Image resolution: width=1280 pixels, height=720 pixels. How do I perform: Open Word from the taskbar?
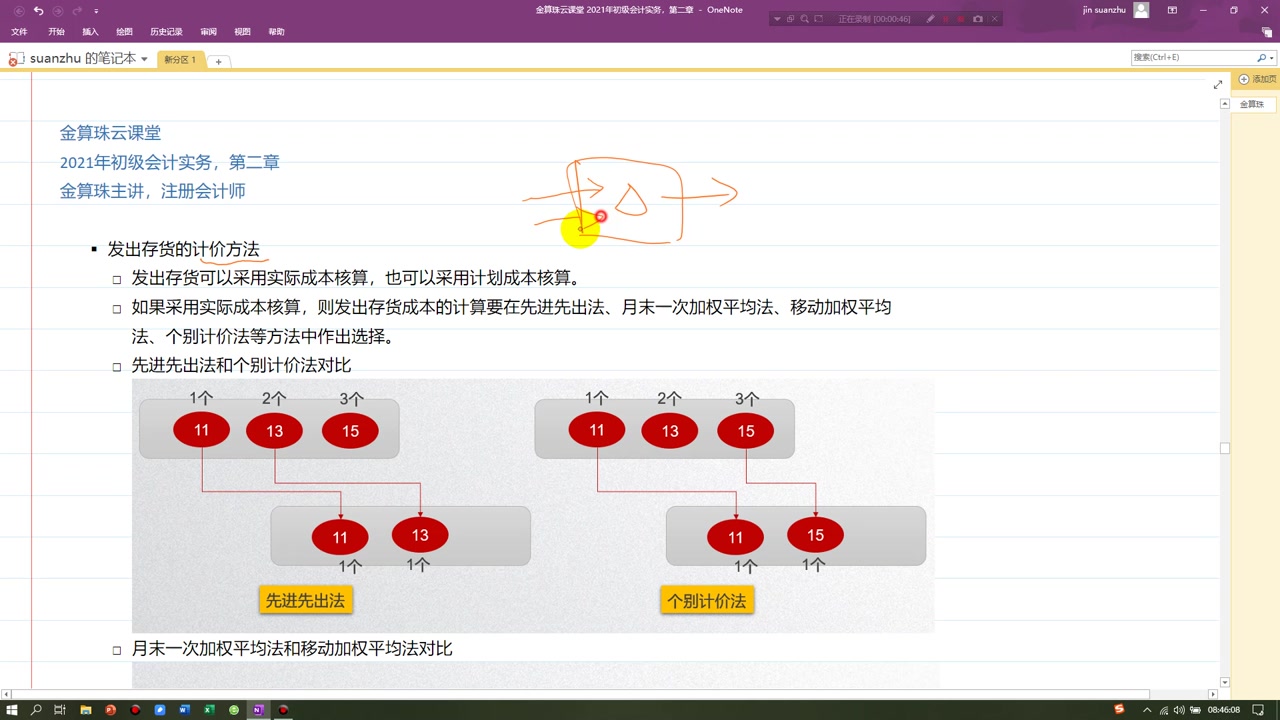point(185,710)
